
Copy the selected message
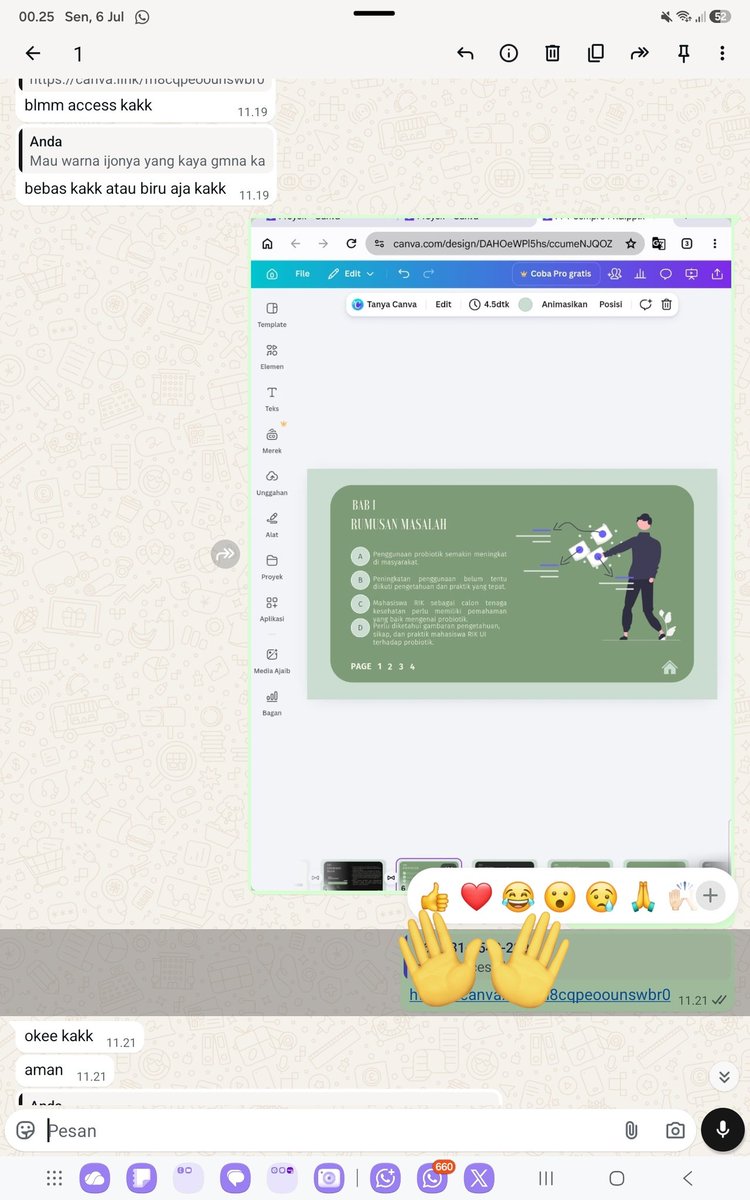[x=596, y=54]
